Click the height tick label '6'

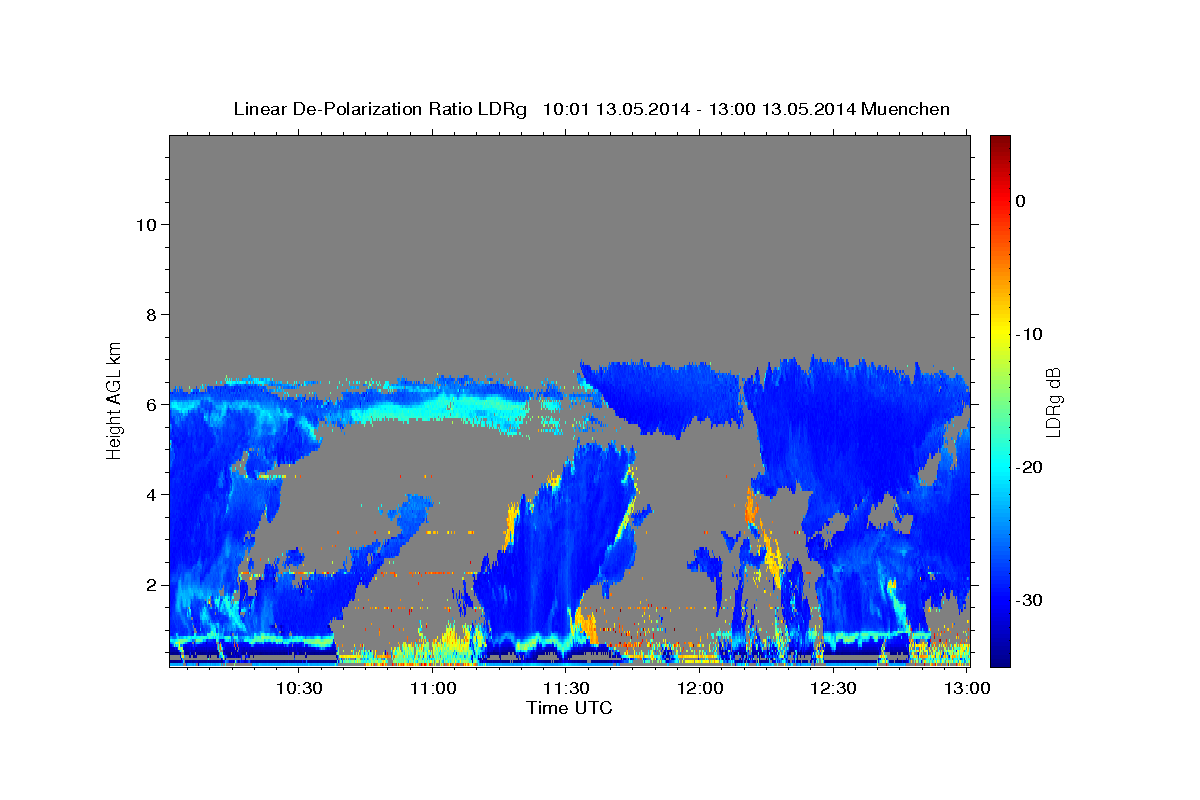(152, 404)
